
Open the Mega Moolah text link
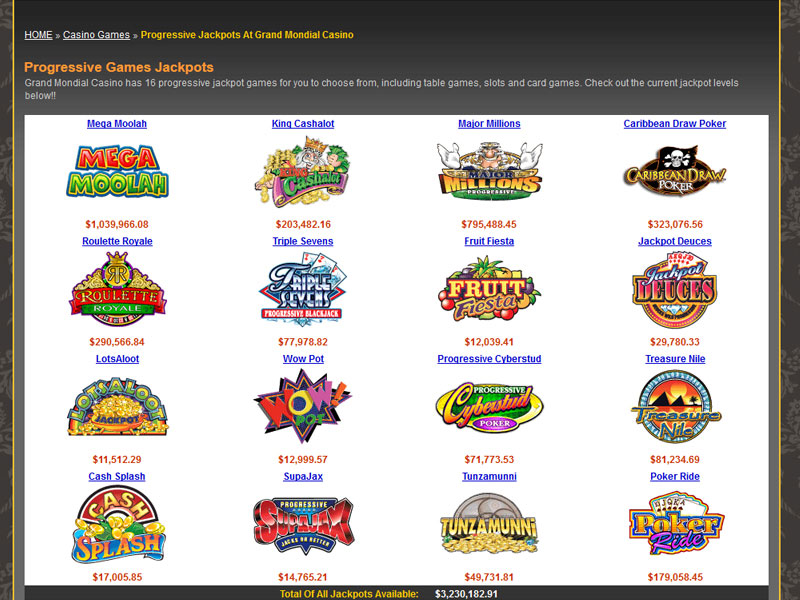coord(117,123)
